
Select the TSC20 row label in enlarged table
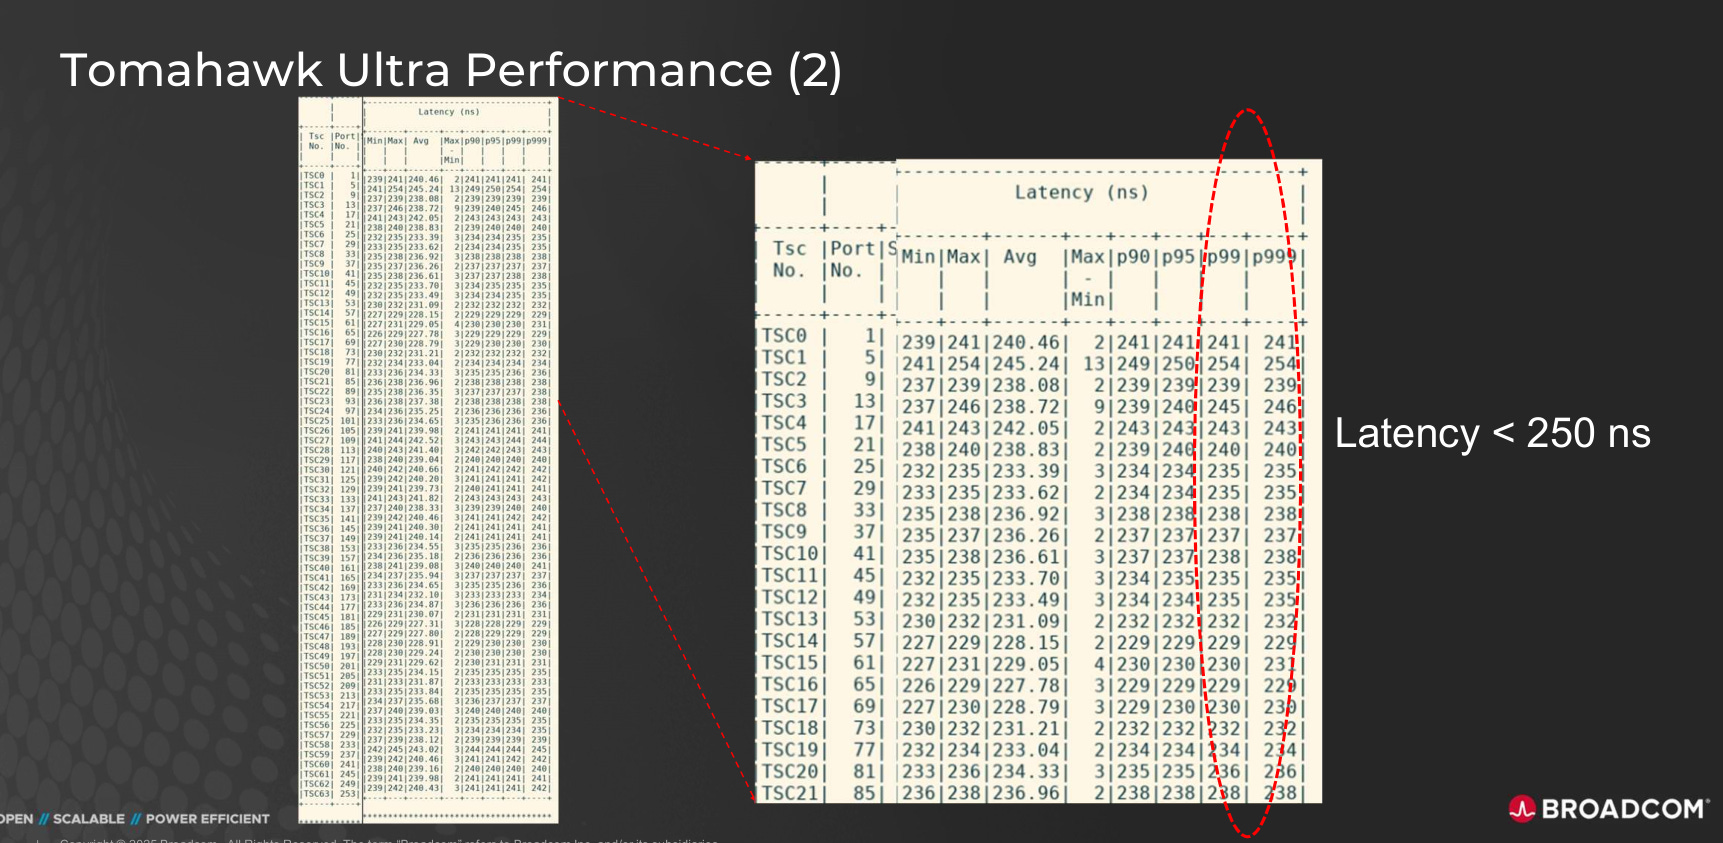coord(790,771)
